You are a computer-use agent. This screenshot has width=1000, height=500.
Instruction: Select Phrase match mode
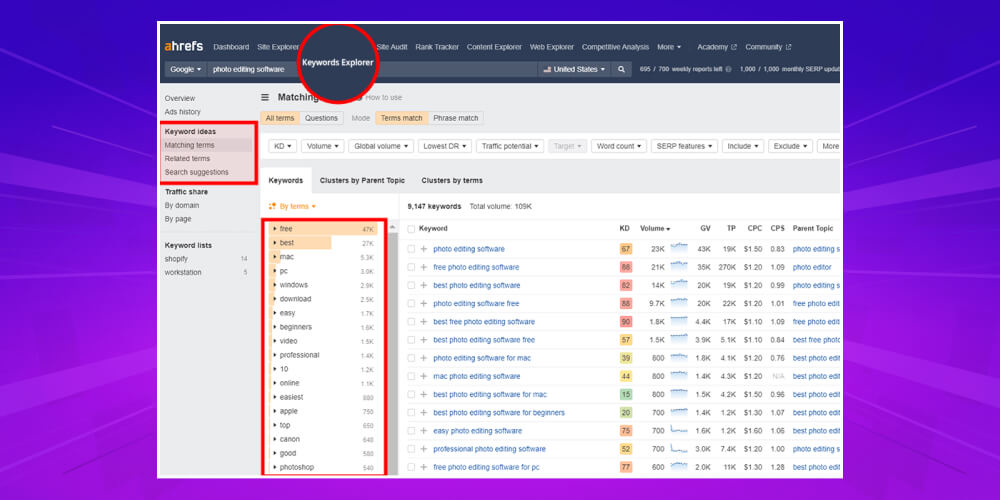[455, 118]
